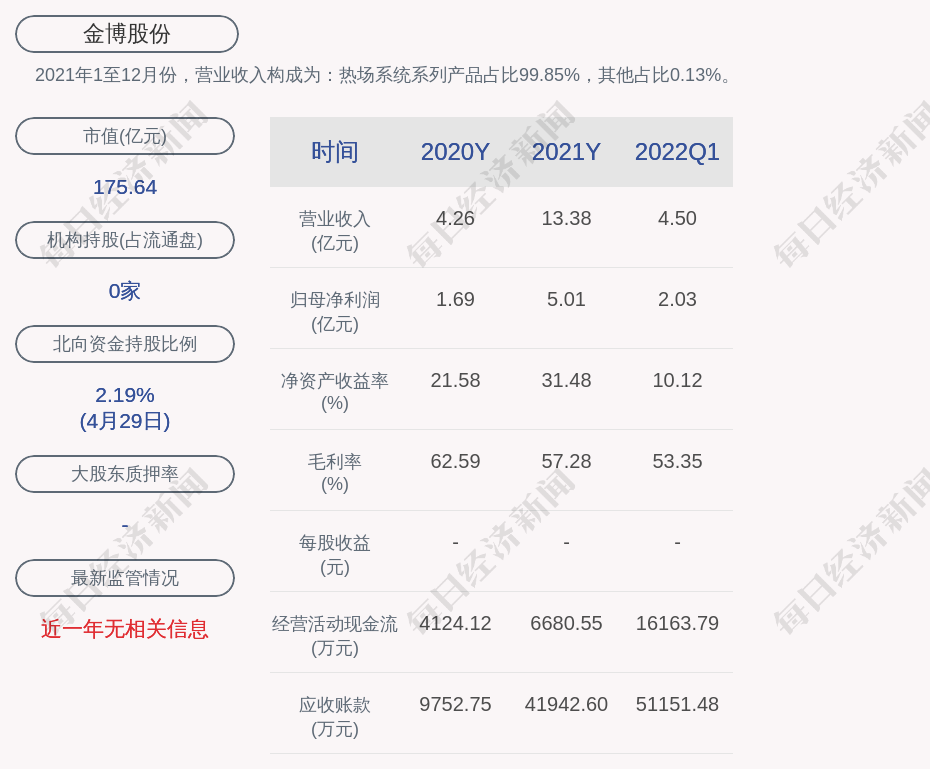
Task: Select the 2022Q1 column header
Action: (677, 152)
